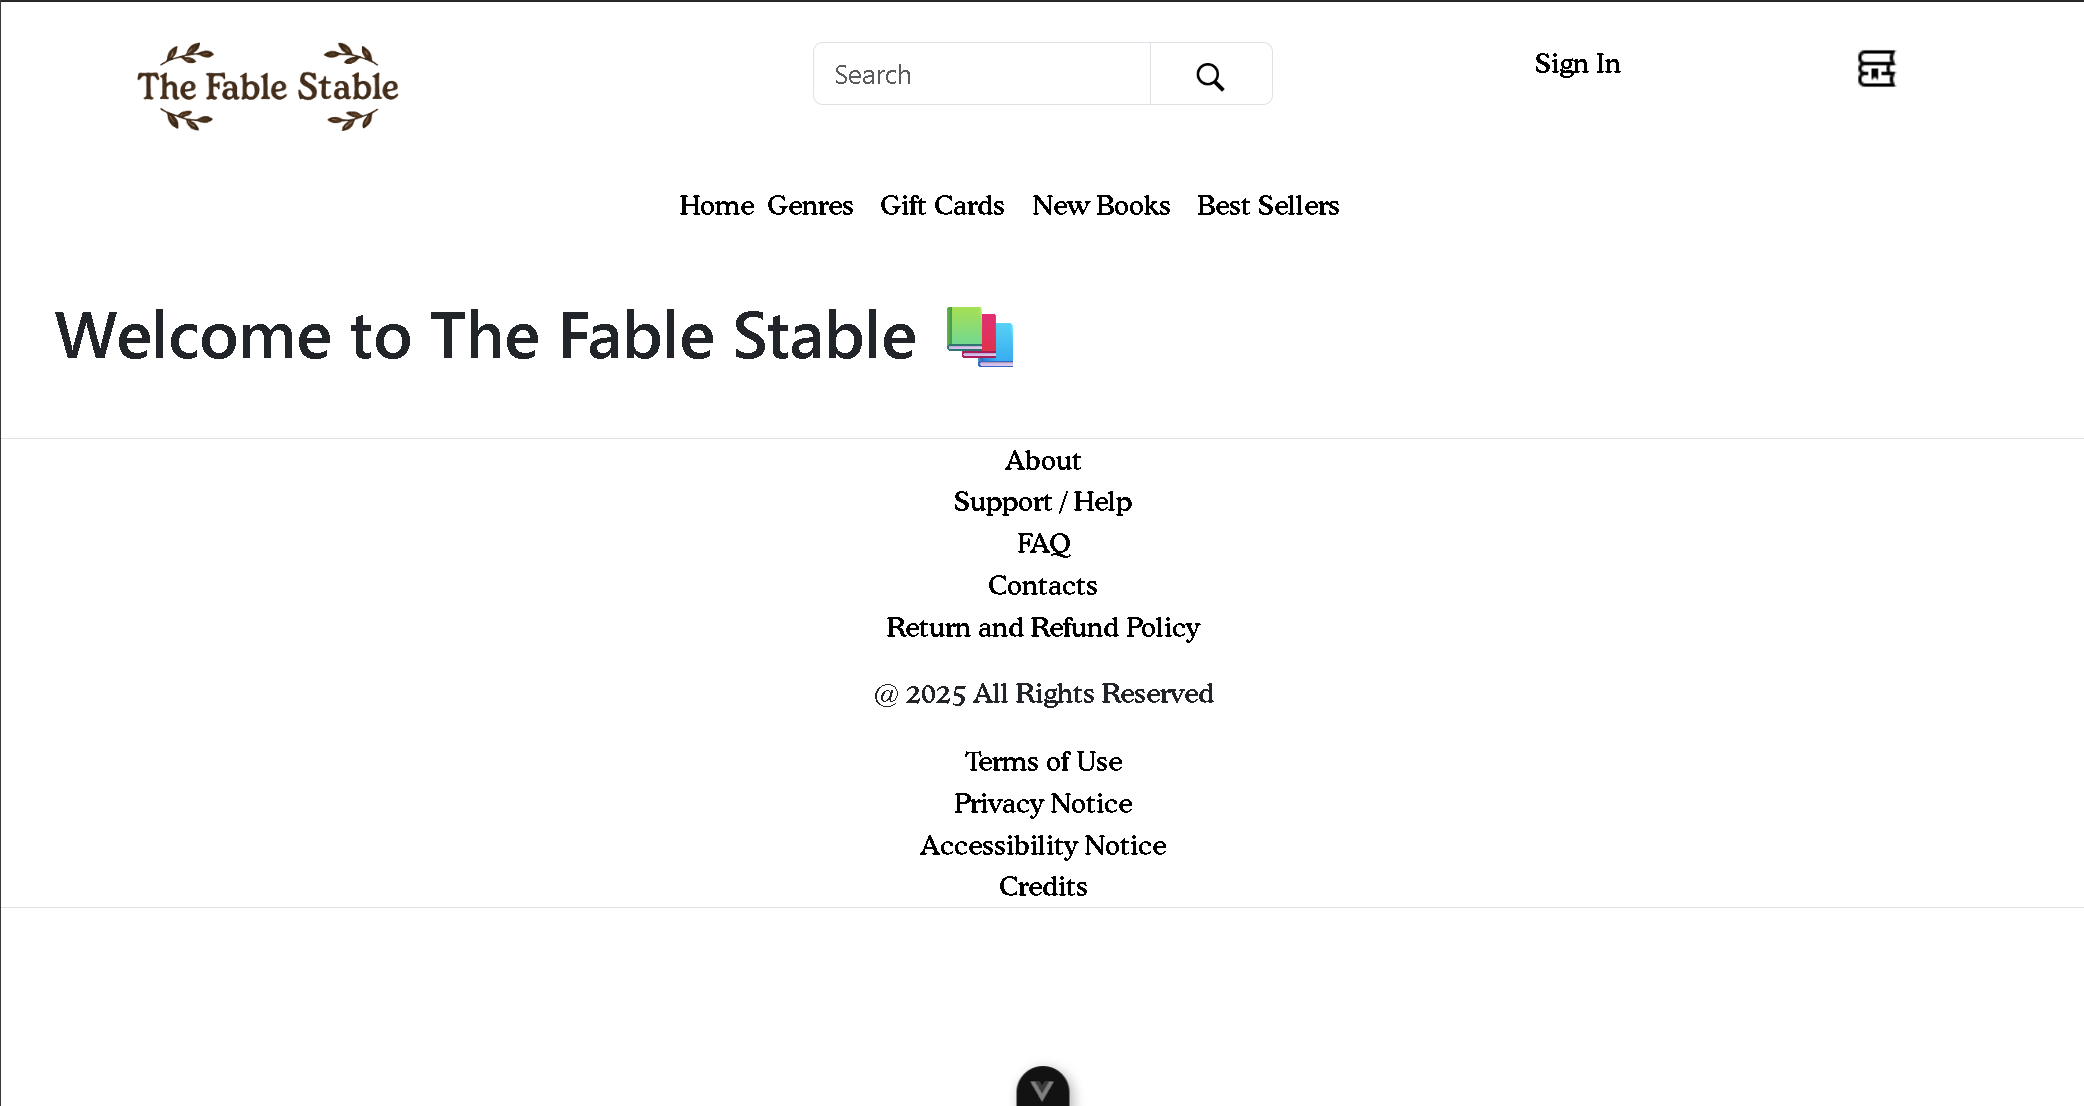
Task: Open the Terms of Use link
Action: (1043, 762)
